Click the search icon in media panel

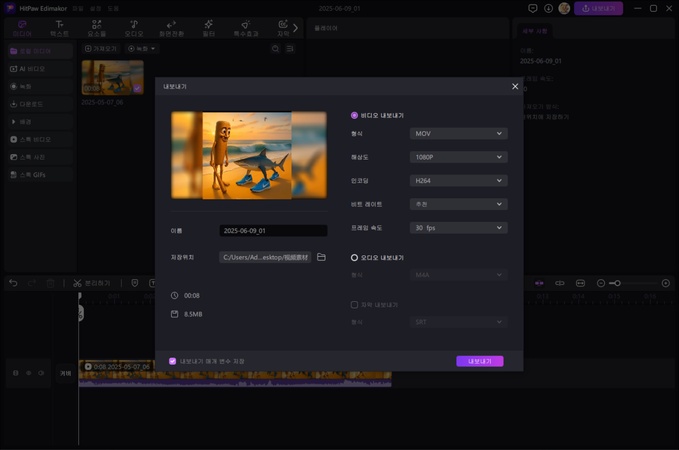[275, 49]
